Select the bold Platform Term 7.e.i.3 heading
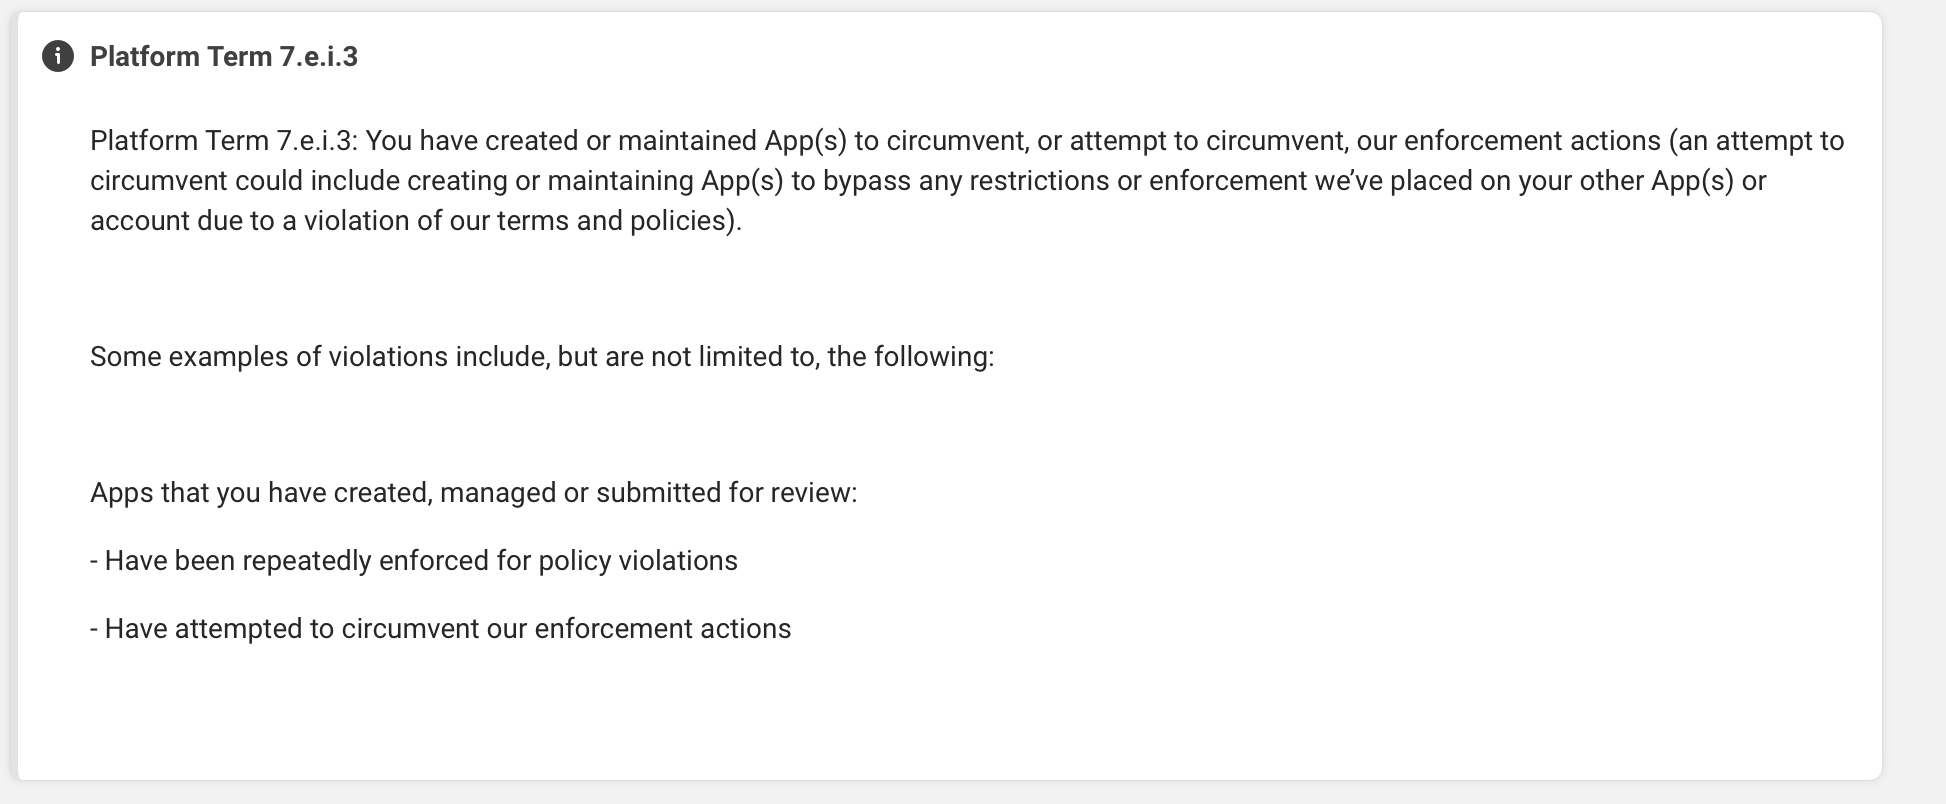This screenshot has height=804, width=1946. [224, 57]
